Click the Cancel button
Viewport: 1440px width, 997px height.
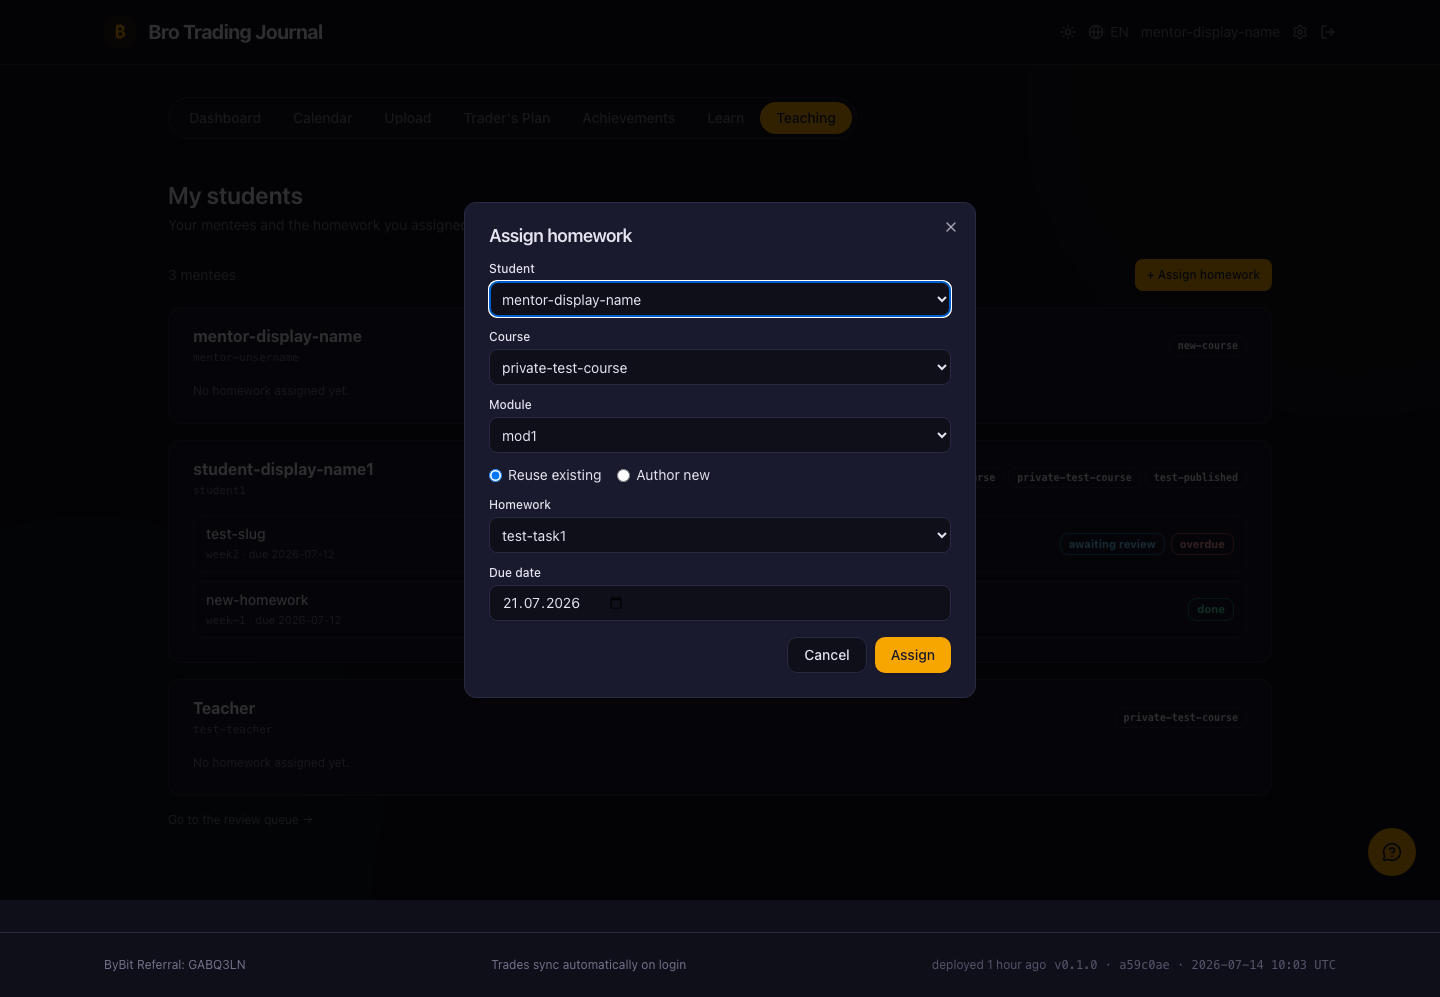click(827, 655)
